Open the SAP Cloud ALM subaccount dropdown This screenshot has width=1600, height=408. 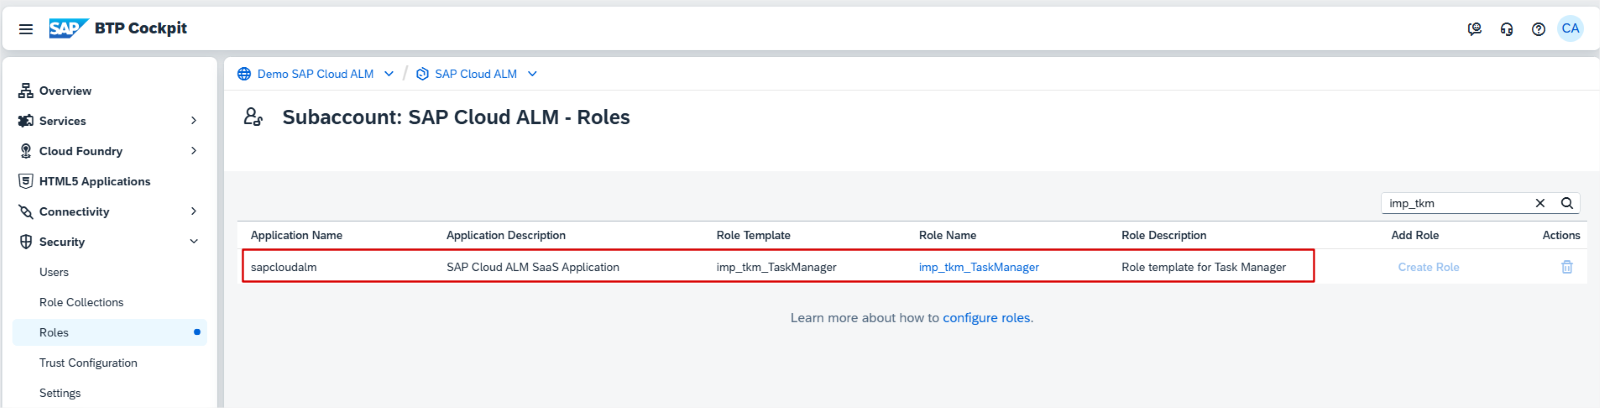point(532,74)
